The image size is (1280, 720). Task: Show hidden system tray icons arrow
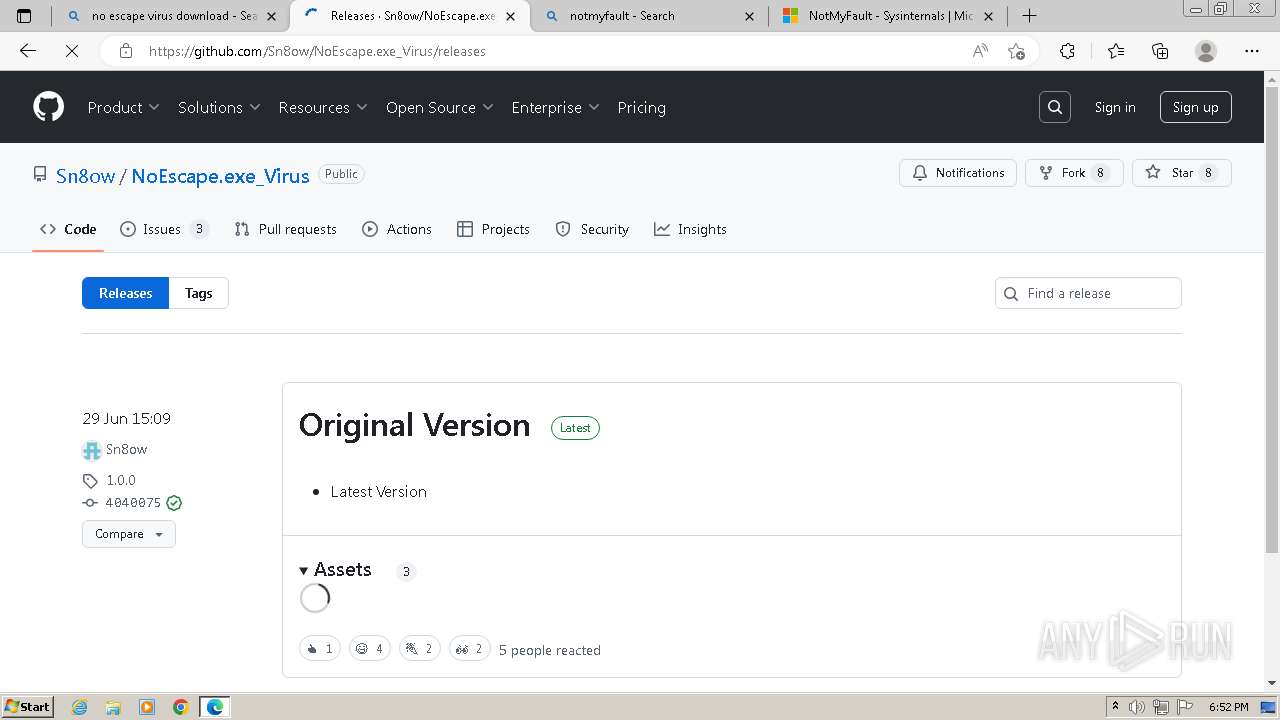point(1115,706)
